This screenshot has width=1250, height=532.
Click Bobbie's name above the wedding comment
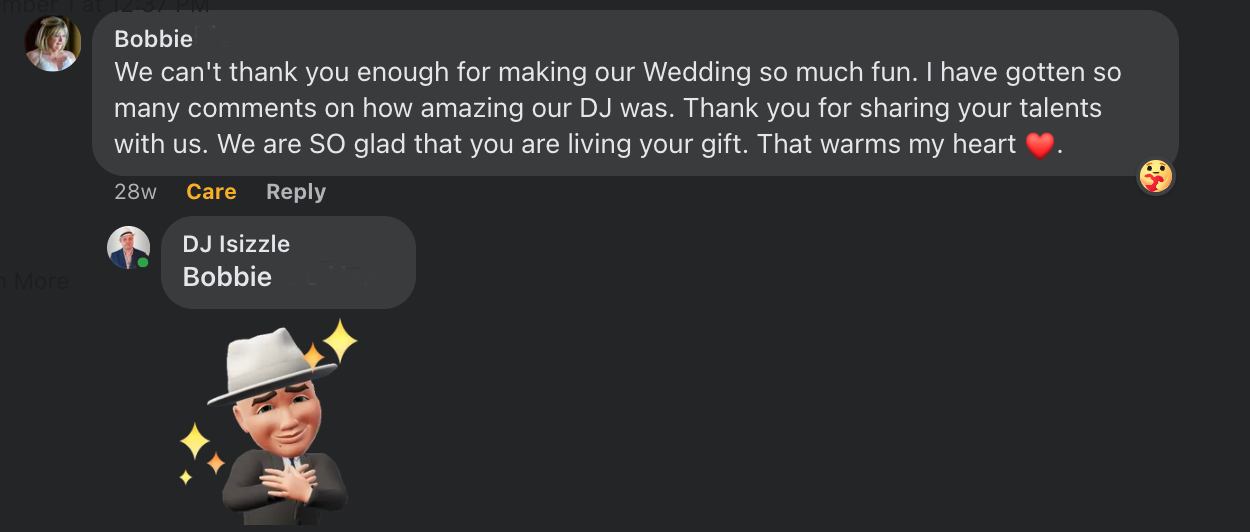coord(153,39)
